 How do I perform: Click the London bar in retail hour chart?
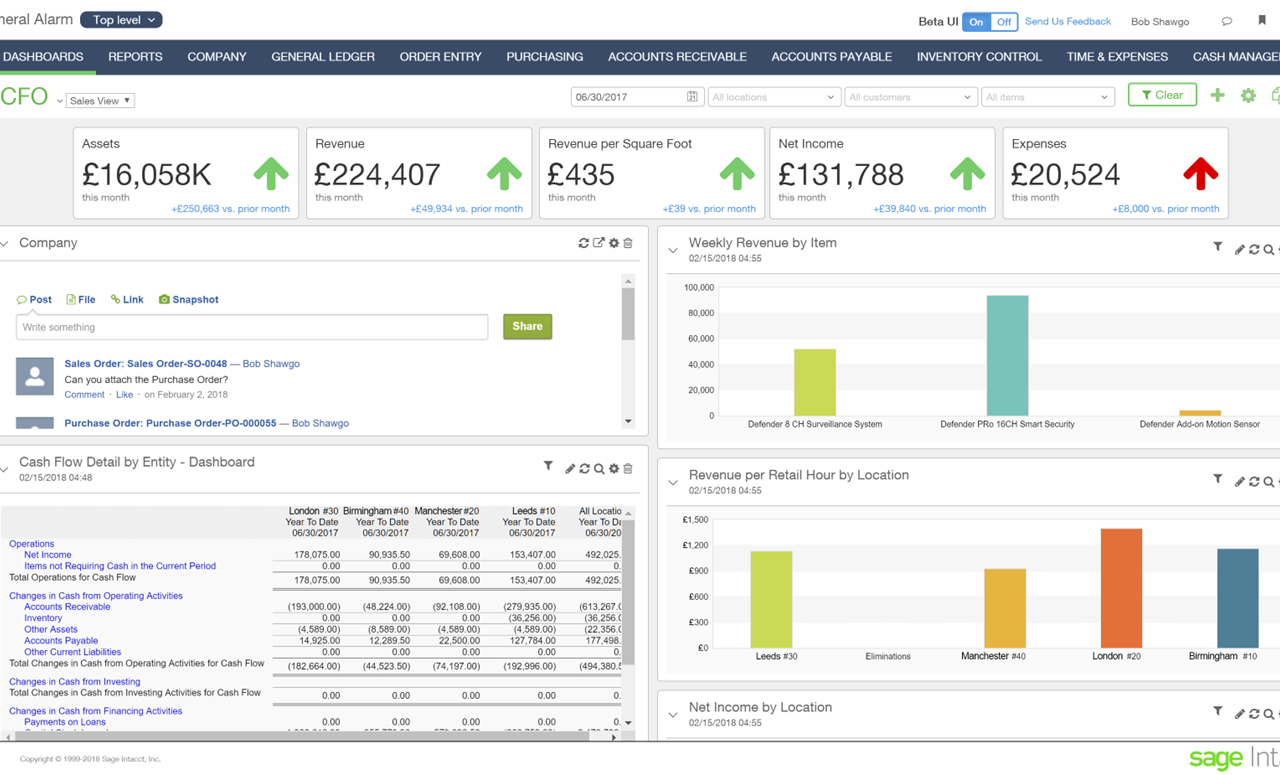coord(1121,588)
